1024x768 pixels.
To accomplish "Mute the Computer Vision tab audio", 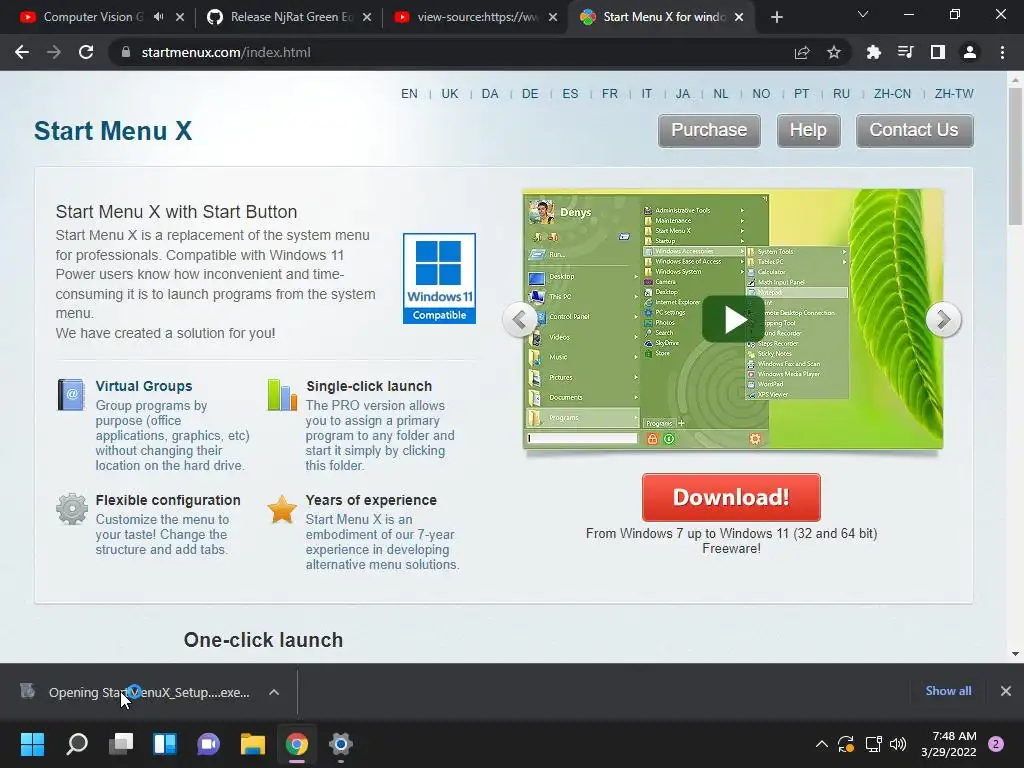I will point(159,17).
